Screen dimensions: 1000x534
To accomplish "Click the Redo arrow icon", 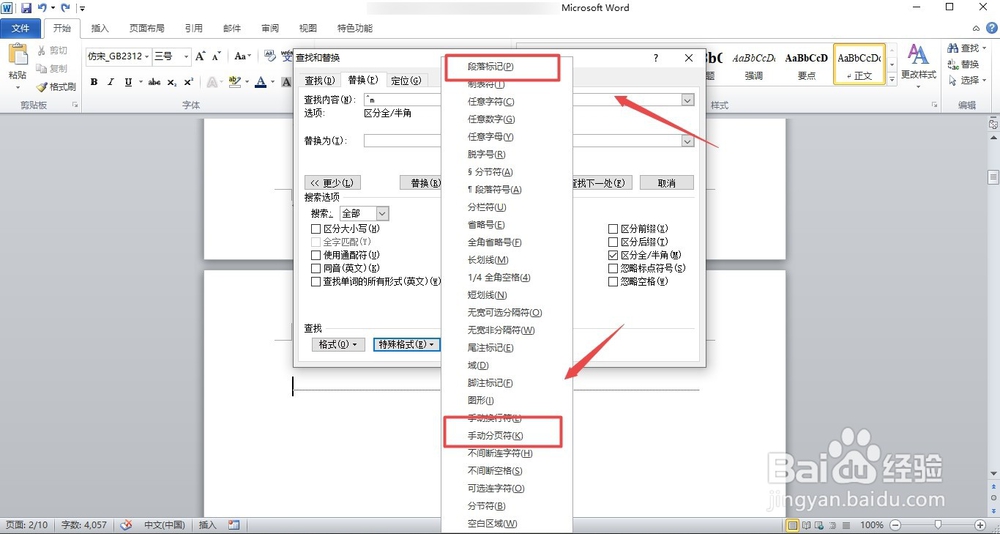I will coord(65,8).
